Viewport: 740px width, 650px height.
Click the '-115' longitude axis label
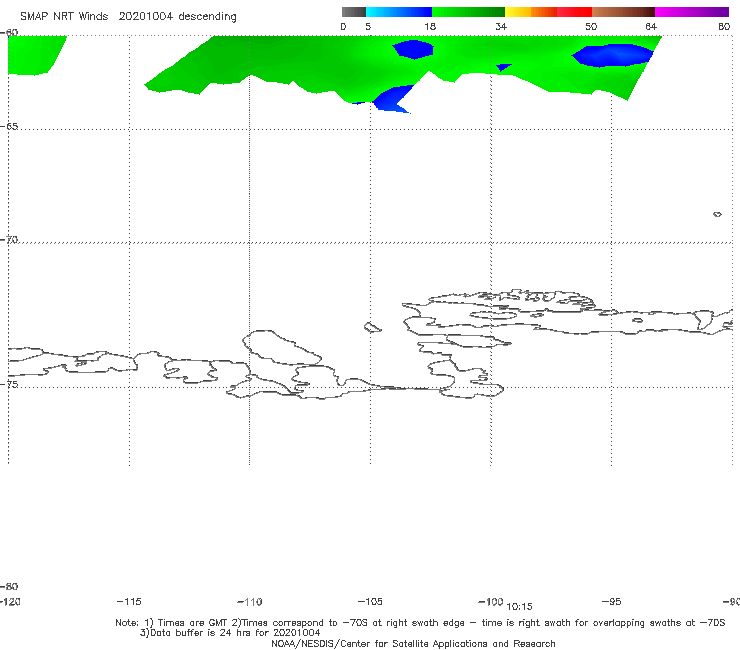click(x=129, y=601)
